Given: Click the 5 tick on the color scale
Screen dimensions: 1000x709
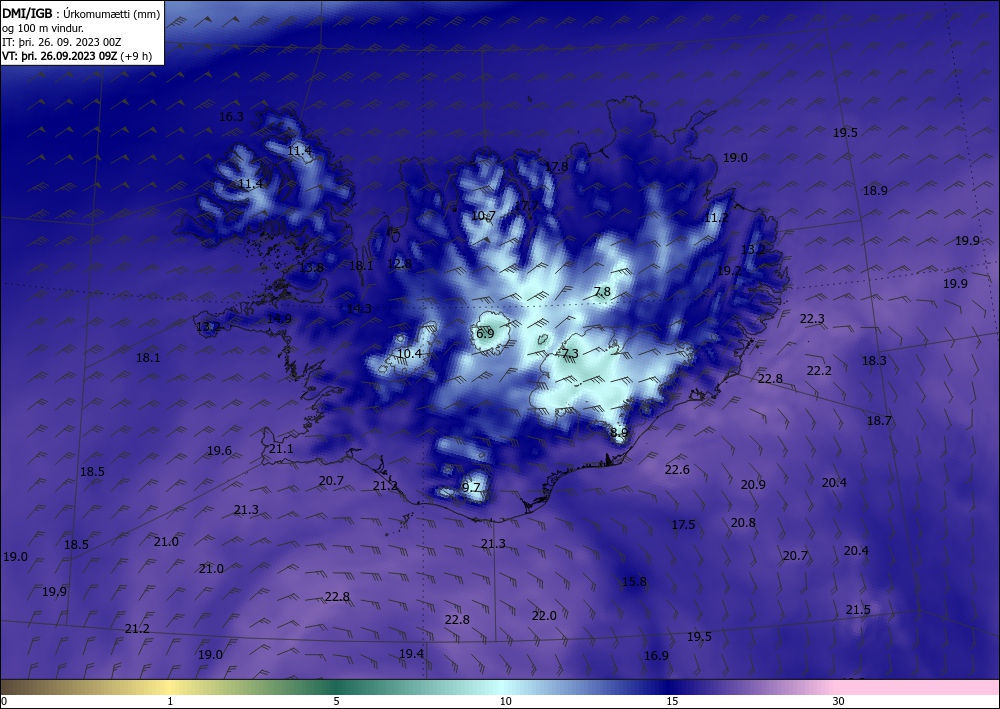Looking at the screenshot, I should (336, 701).
